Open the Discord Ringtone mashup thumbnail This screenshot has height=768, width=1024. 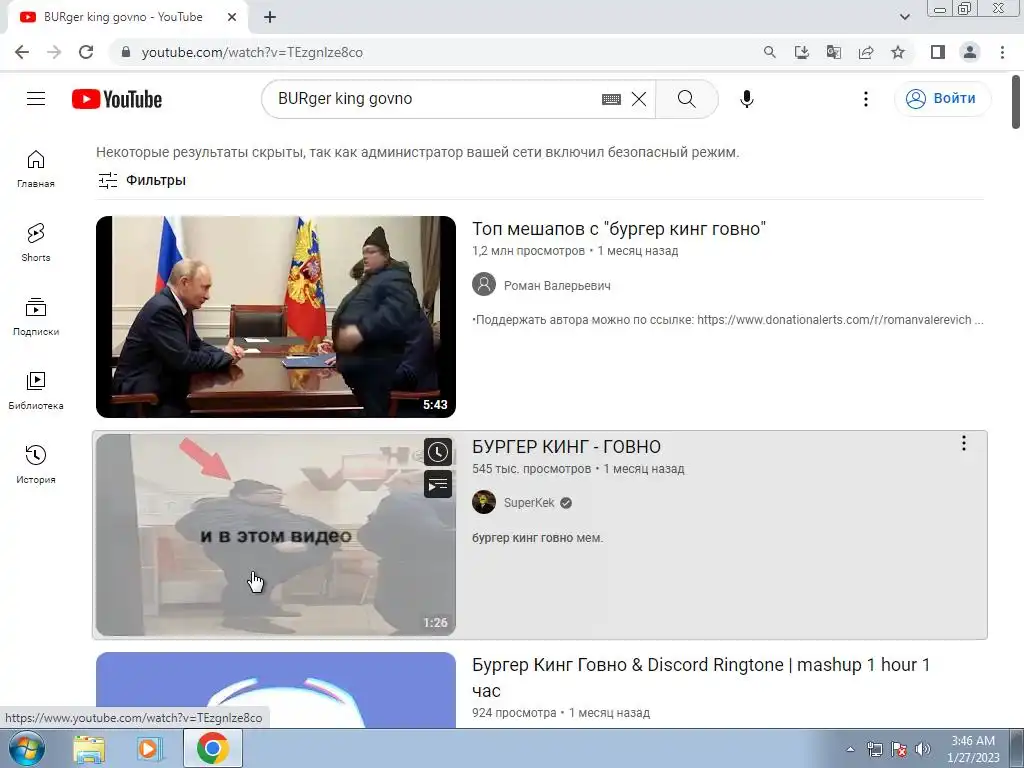click(x=276, y=690)
